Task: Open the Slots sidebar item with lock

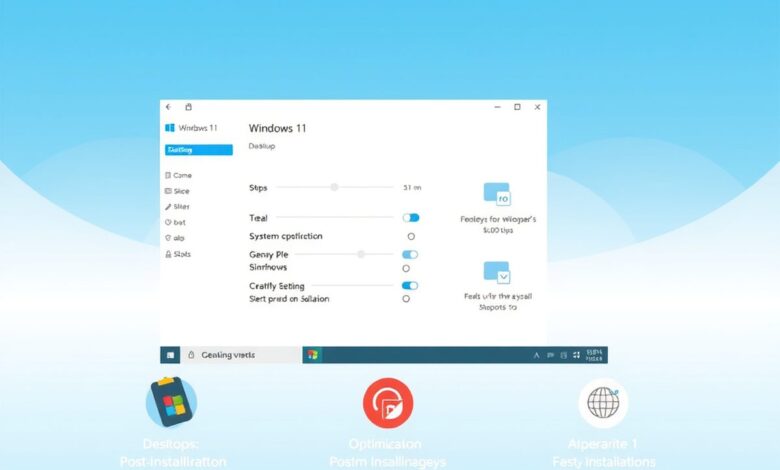Action: [178, 254]
